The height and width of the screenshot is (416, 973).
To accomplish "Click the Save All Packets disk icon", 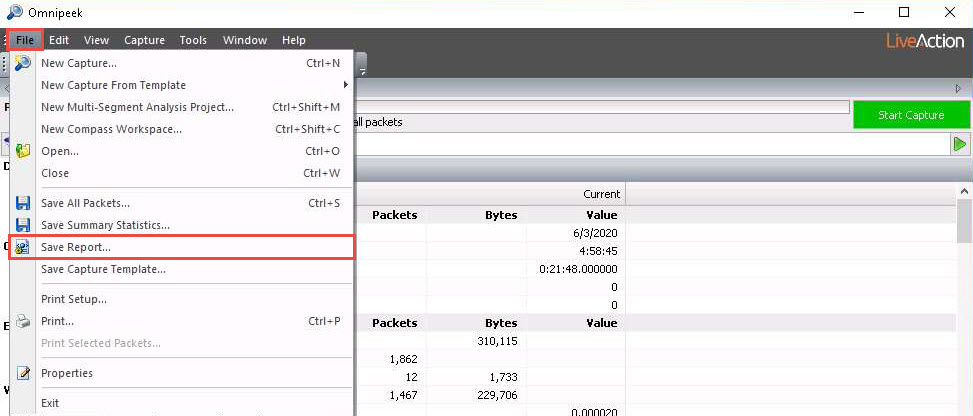I will [x=23, y=203].
